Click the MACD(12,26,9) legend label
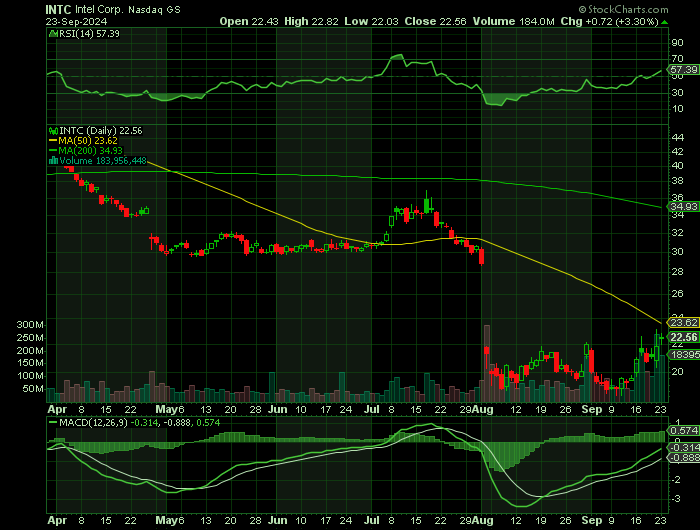Image resolution: width=700 pixels, height=530 pixels. pos(93,422)
